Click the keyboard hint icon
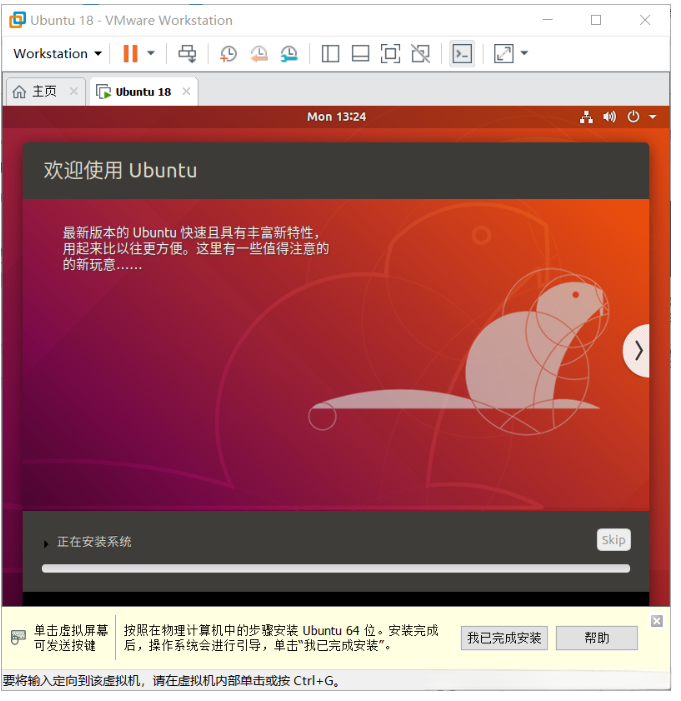The image size is (681, 701). (18, 637)
